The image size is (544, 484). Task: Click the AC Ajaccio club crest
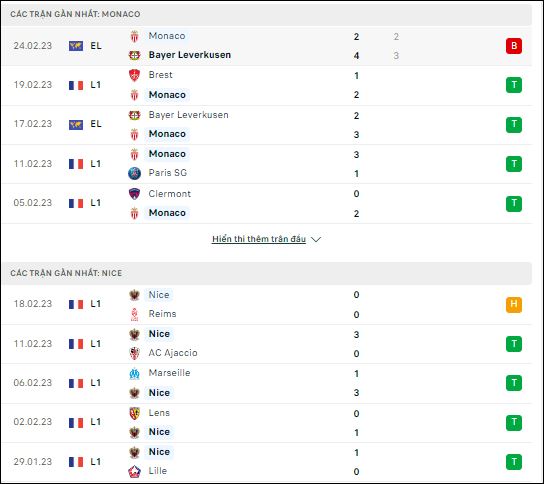134,353
